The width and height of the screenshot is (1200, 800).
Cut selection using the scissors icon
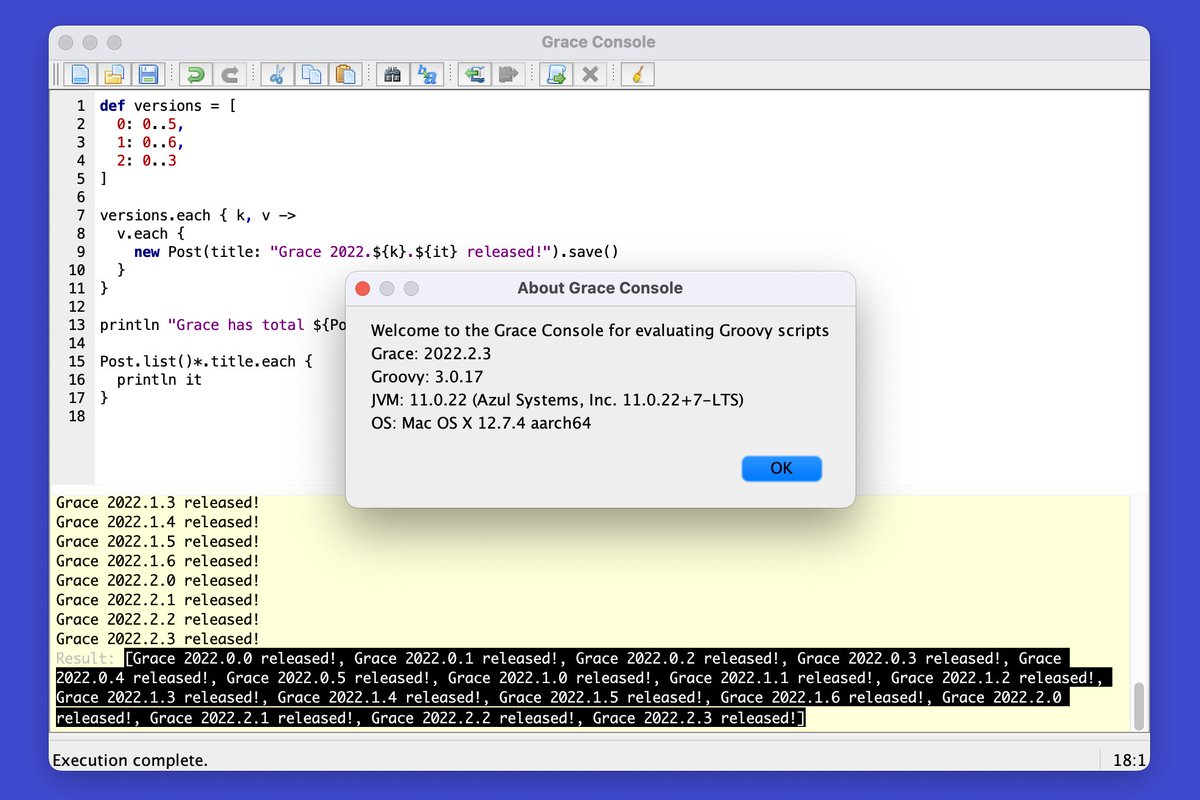[x=278, y=73]
